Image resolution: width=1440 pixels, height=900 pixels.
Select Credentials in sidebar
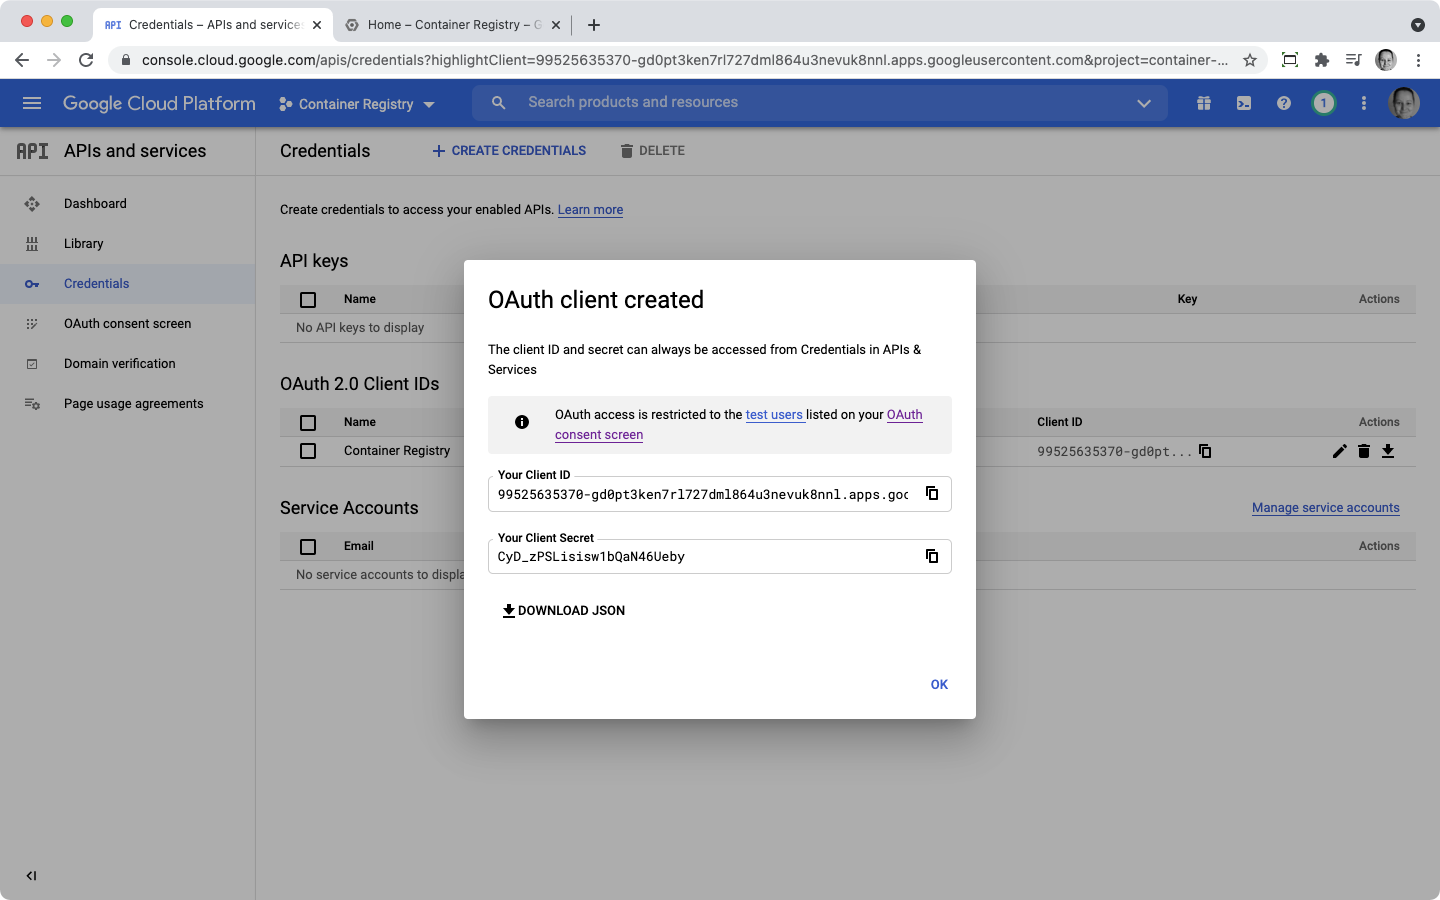(128, 284)
